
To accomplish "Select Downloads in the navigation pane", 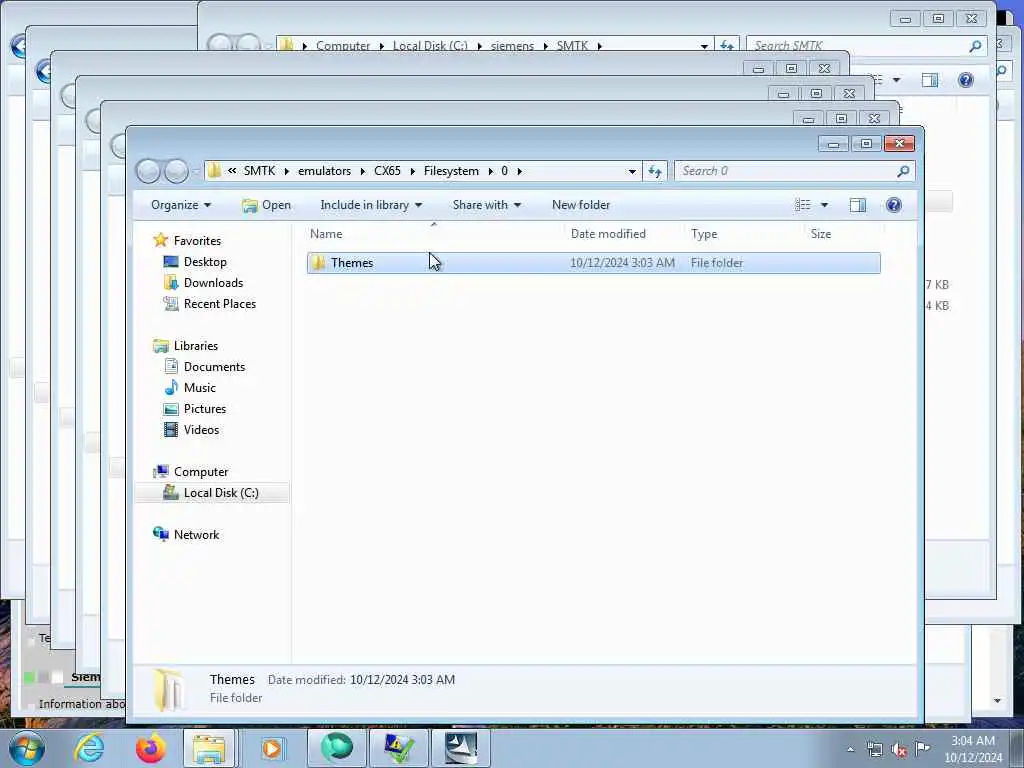I will click(x=214, y=283).
